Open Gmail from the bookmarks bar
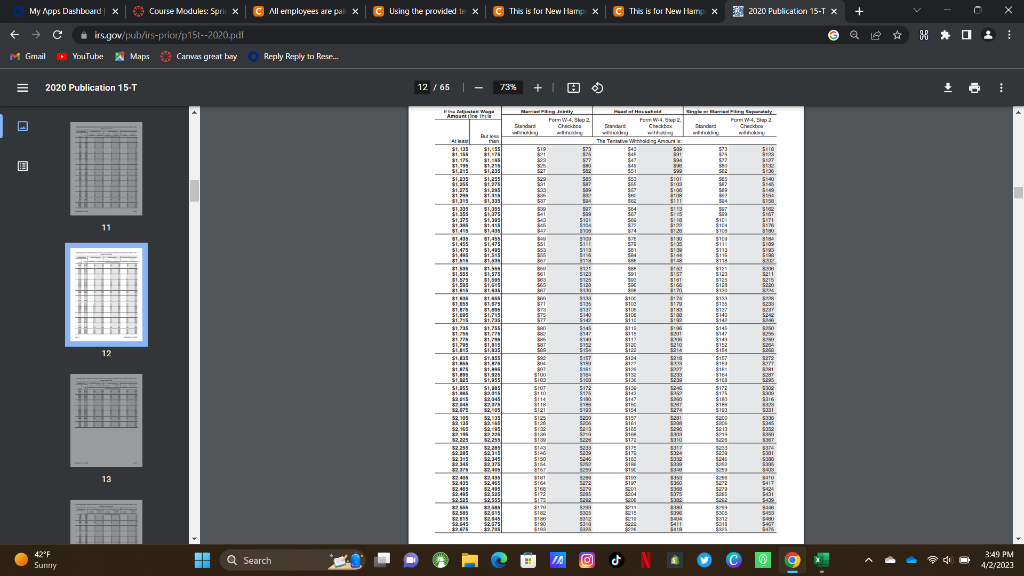1024x576 pixels. click(29, 55)
